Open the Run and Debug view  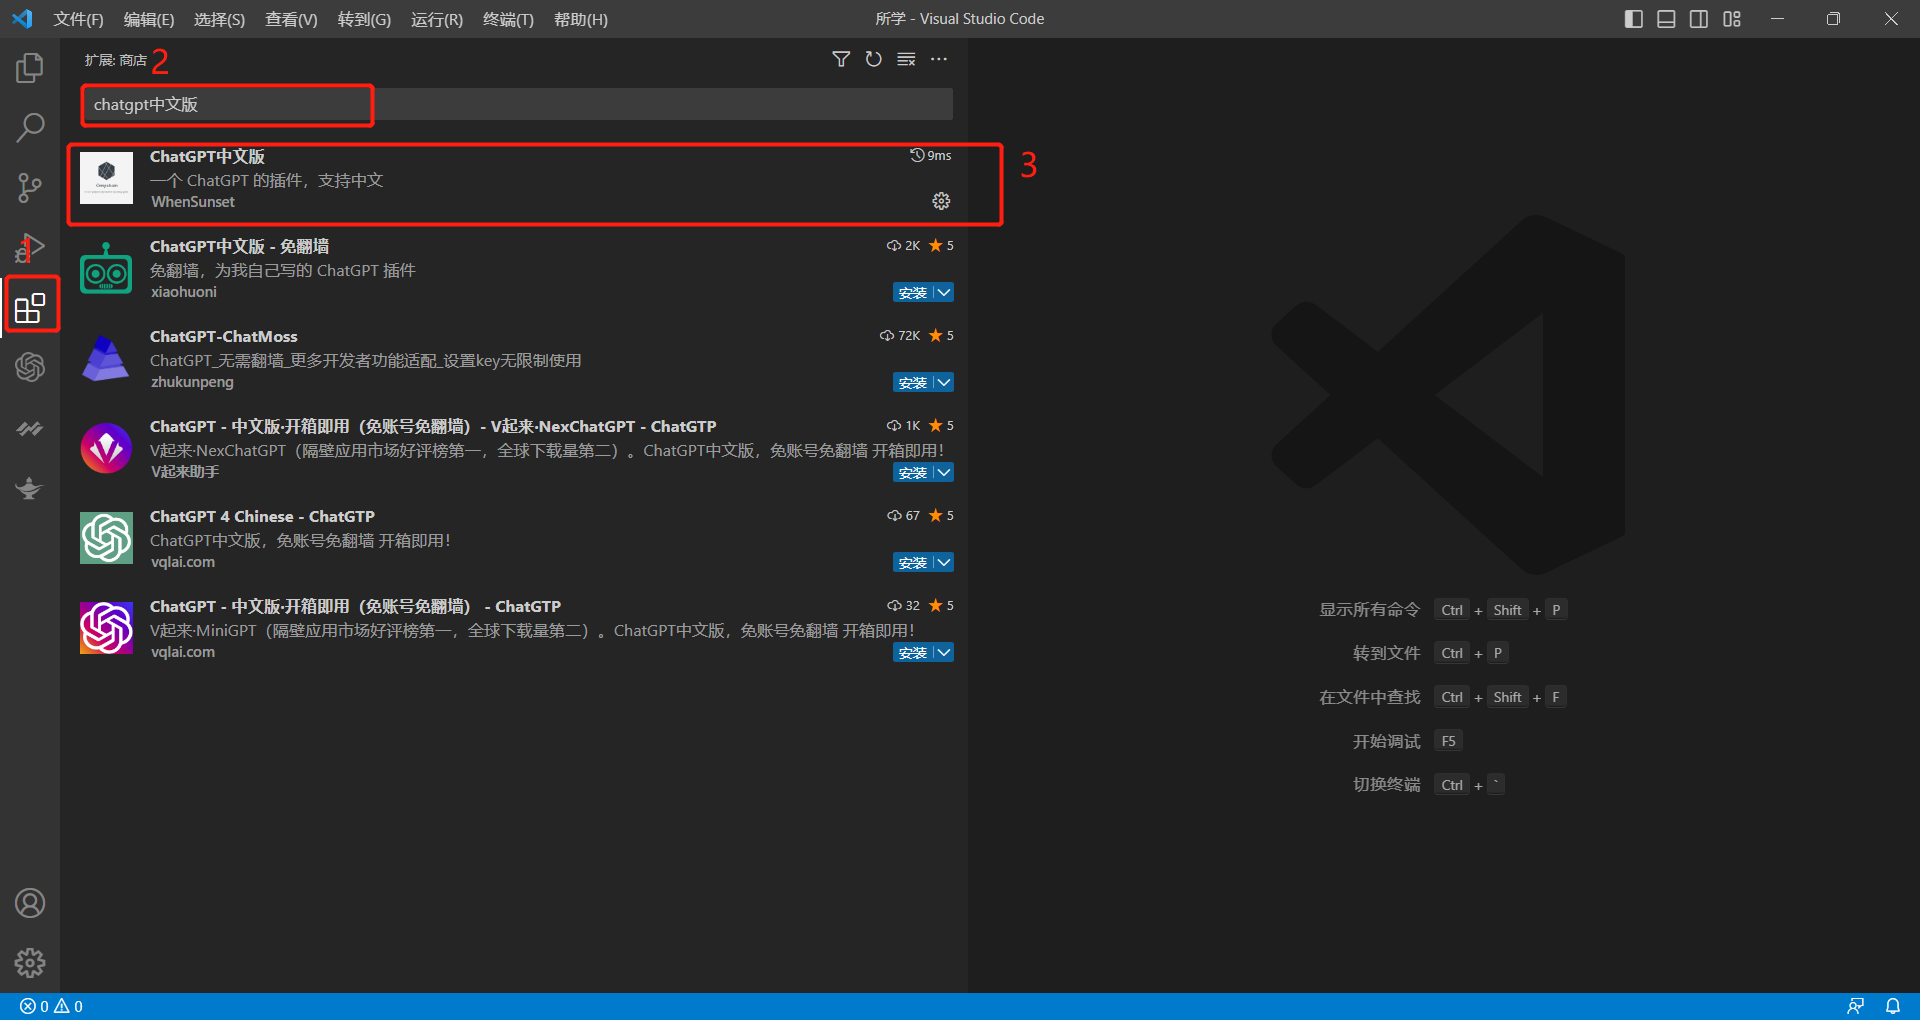(30, 248)
